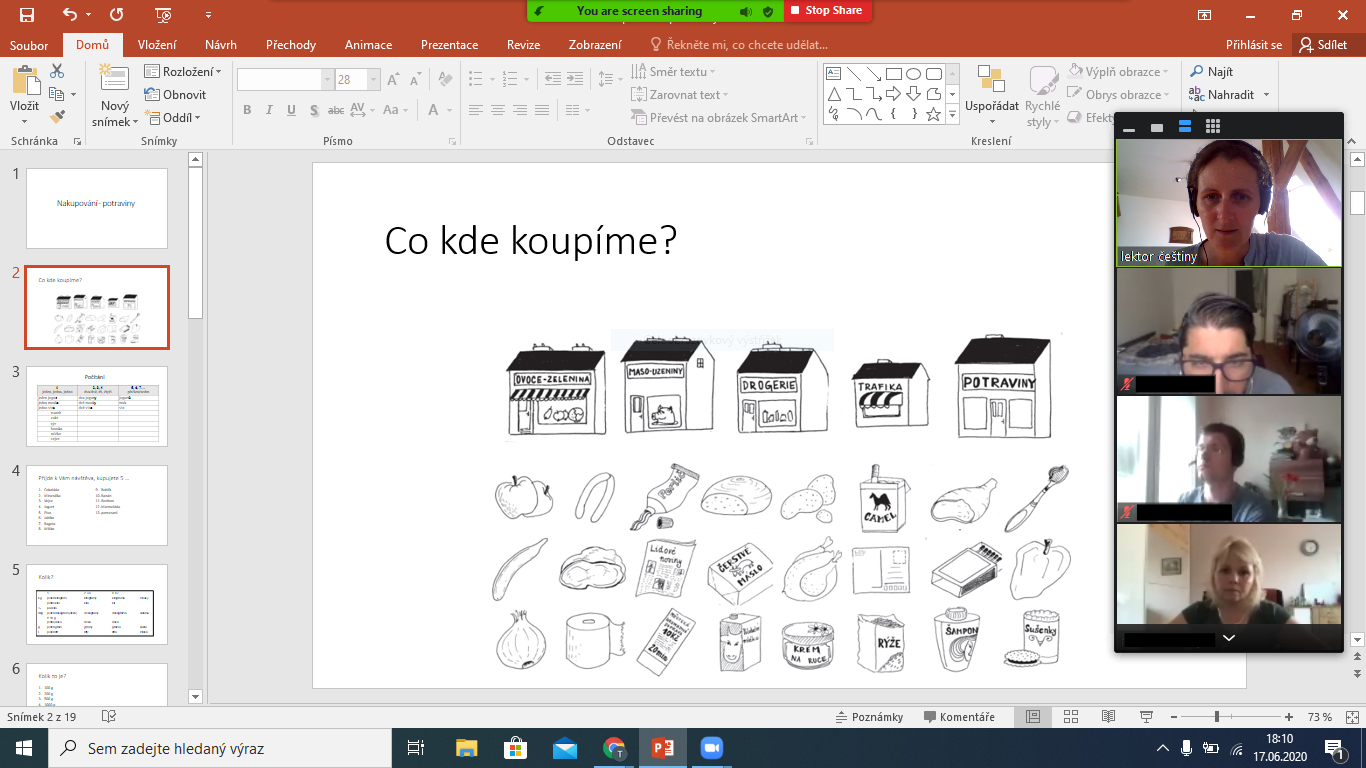
Task: Click the Uspořádat arrange icon
Action: pos(991,80)
